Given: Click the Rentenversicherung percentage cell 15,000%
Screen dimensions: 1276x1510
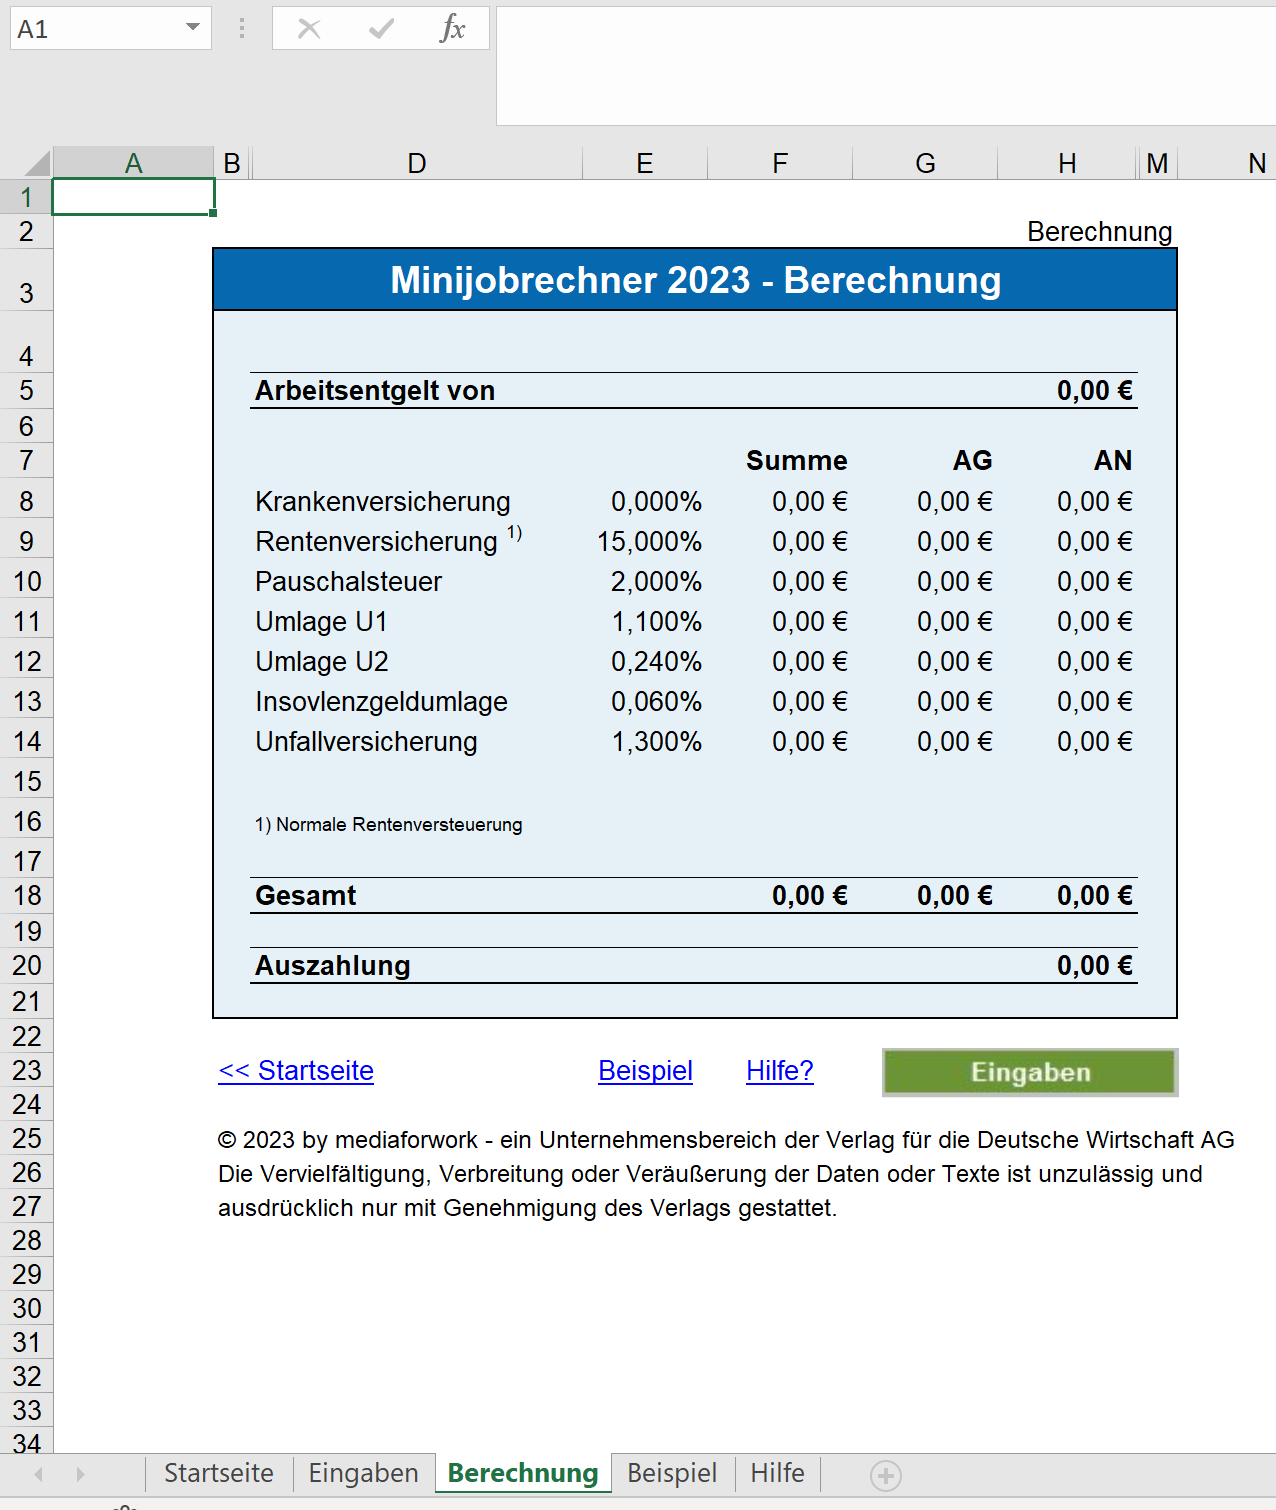Looking at the screenshot, I should click(649, 542).
